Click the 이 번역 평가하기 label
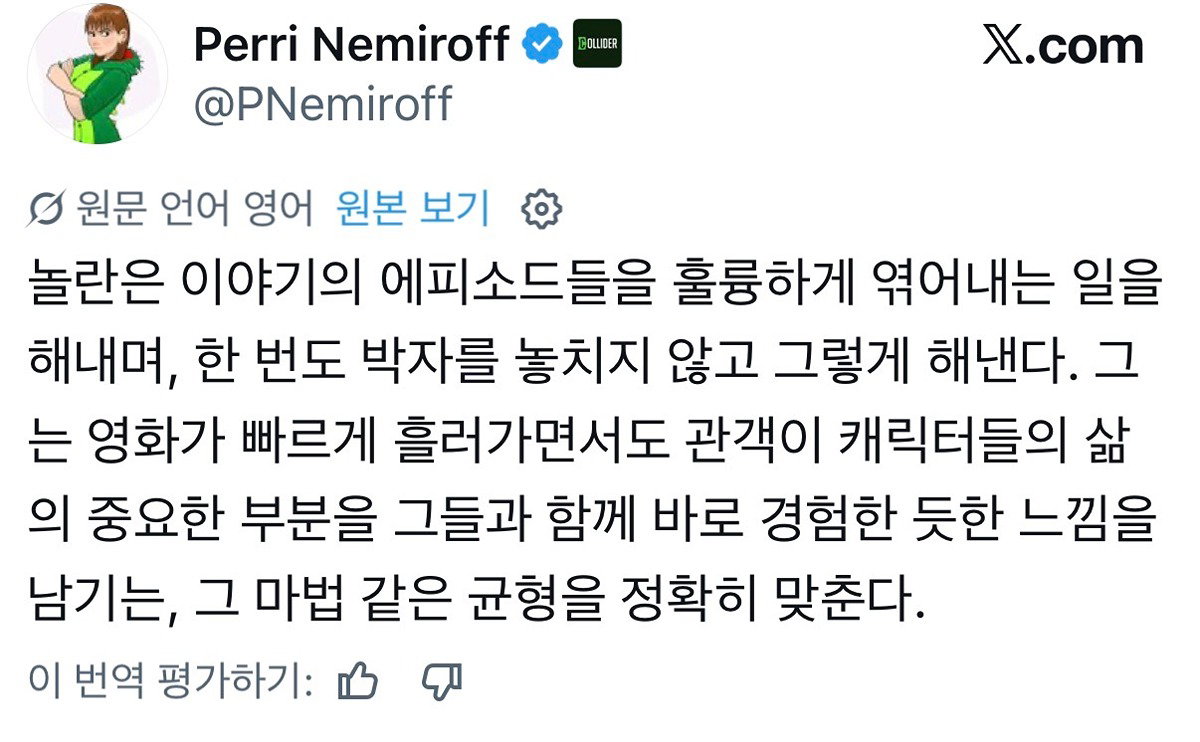1200x742 pixels. 171,682
